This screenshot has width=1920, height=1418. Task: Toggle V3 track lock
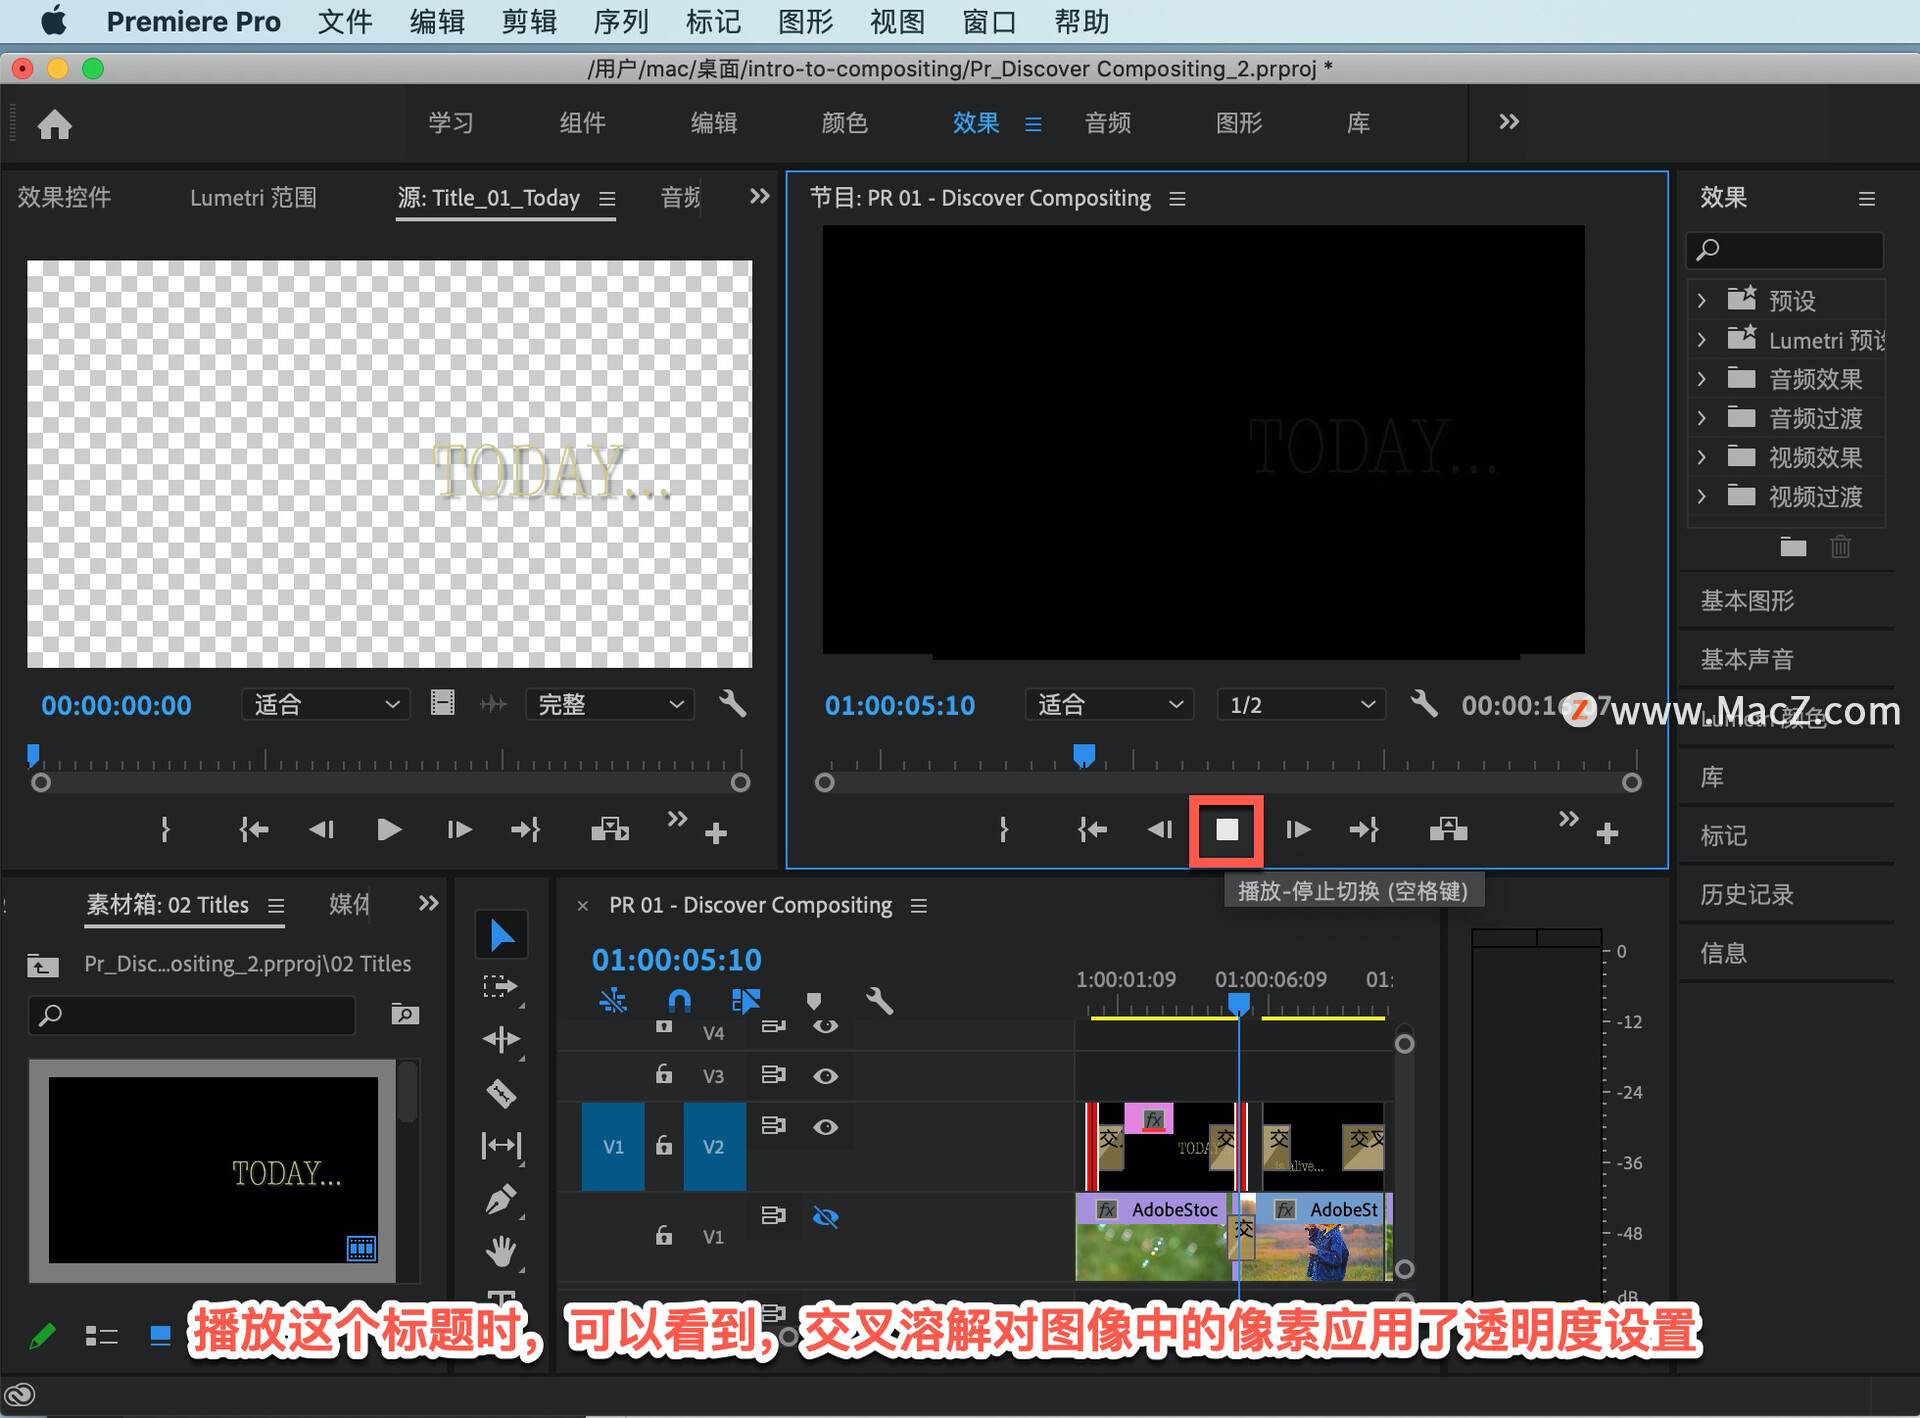tap(663, 1075)
